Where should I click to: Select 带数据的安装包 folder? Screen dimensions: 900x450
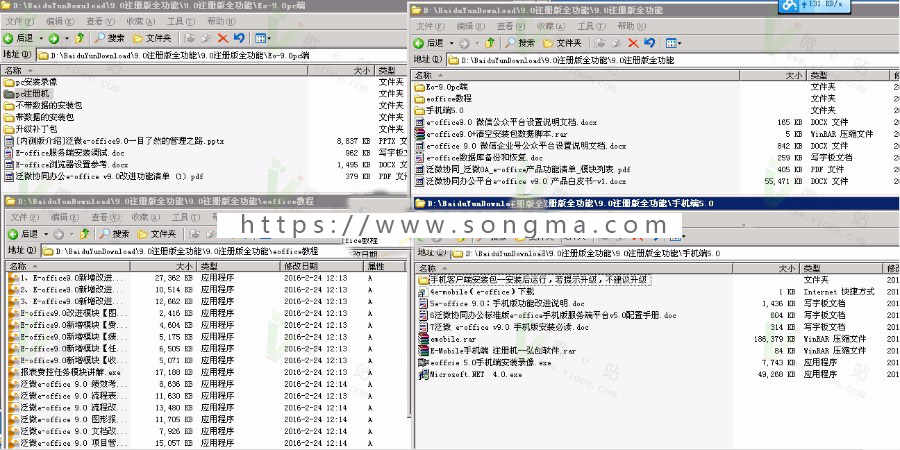click(38, 117)
